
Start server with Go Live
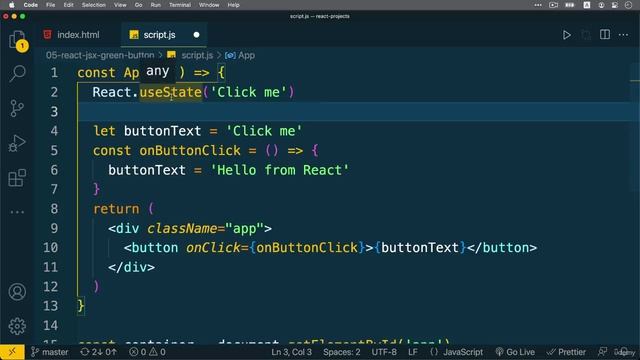[515, 352]
